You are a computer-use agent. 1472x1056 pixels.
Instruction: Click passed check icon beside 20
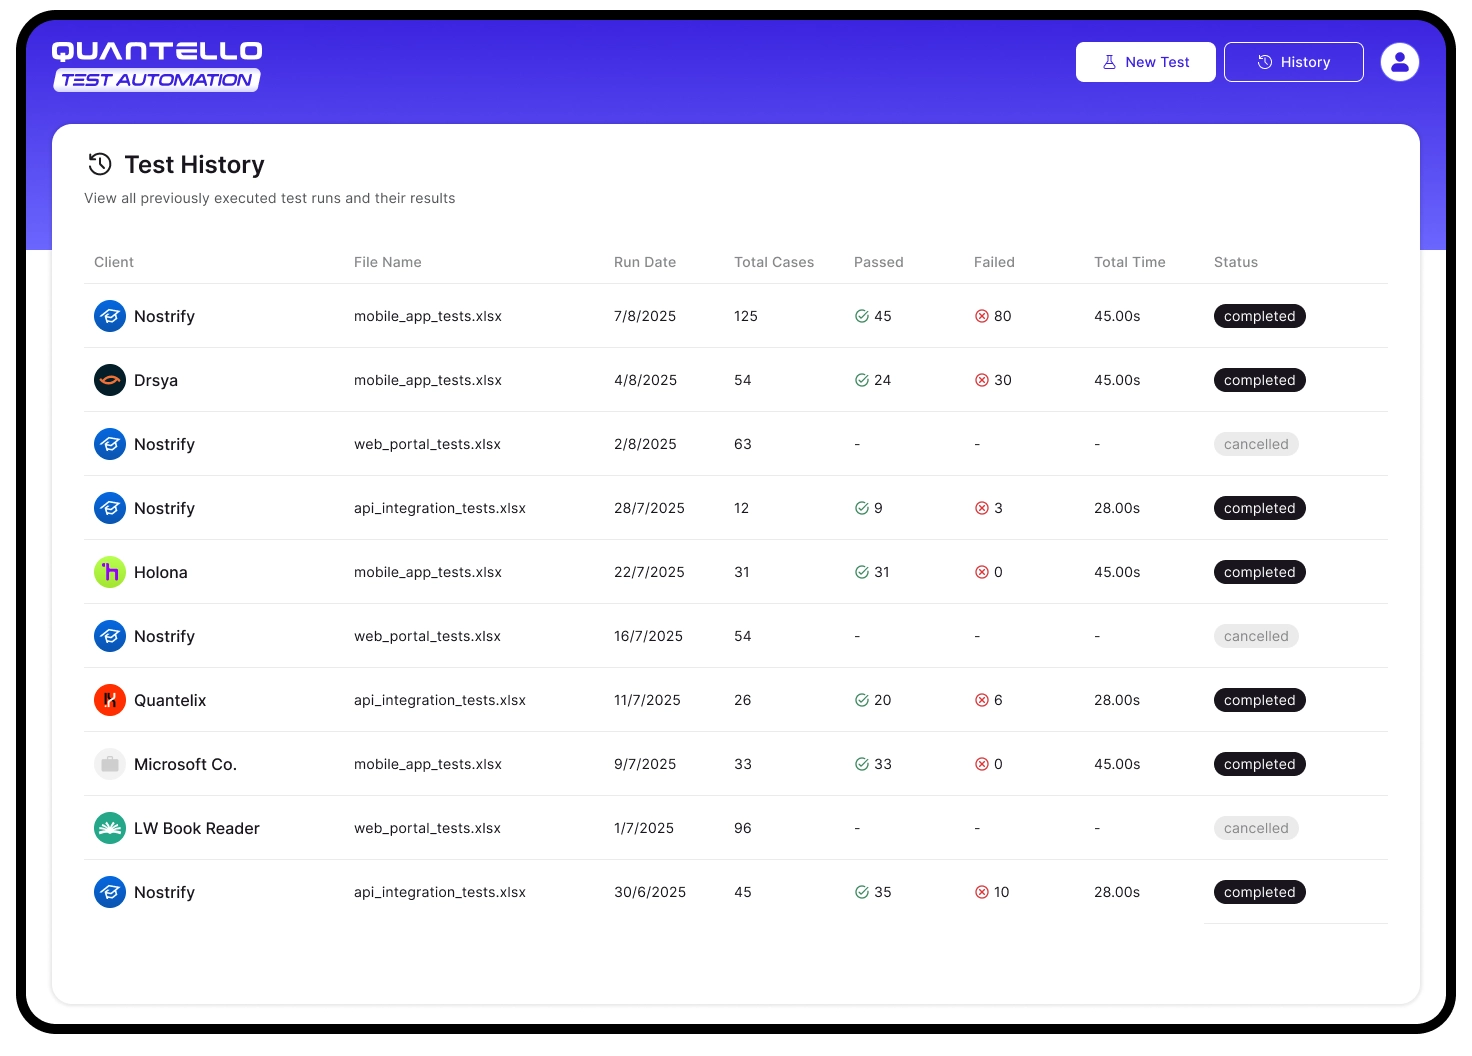point(861,700)
